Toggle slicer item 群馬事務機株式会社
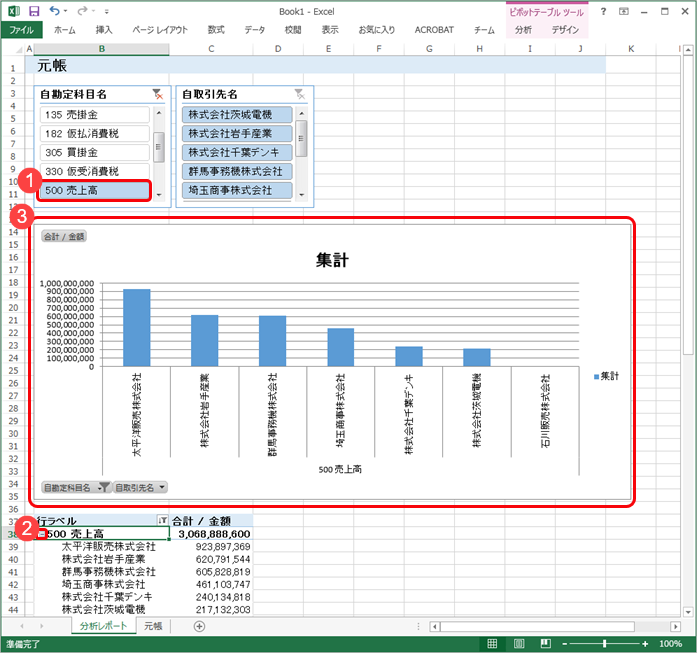 coord(237,171)
